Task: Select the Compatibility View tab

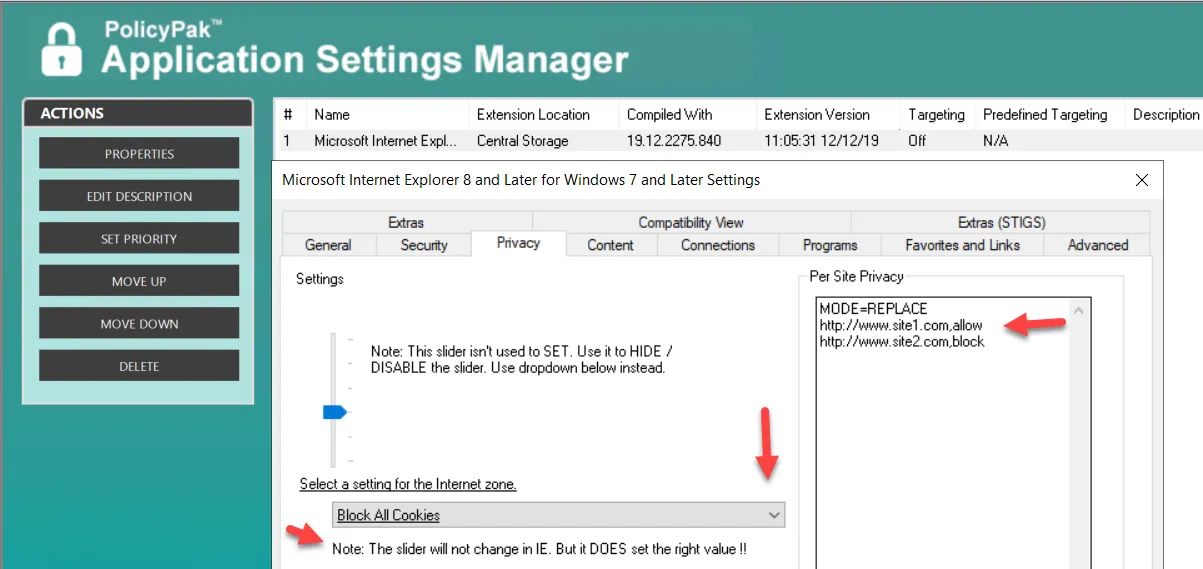Action: (691, 222)
